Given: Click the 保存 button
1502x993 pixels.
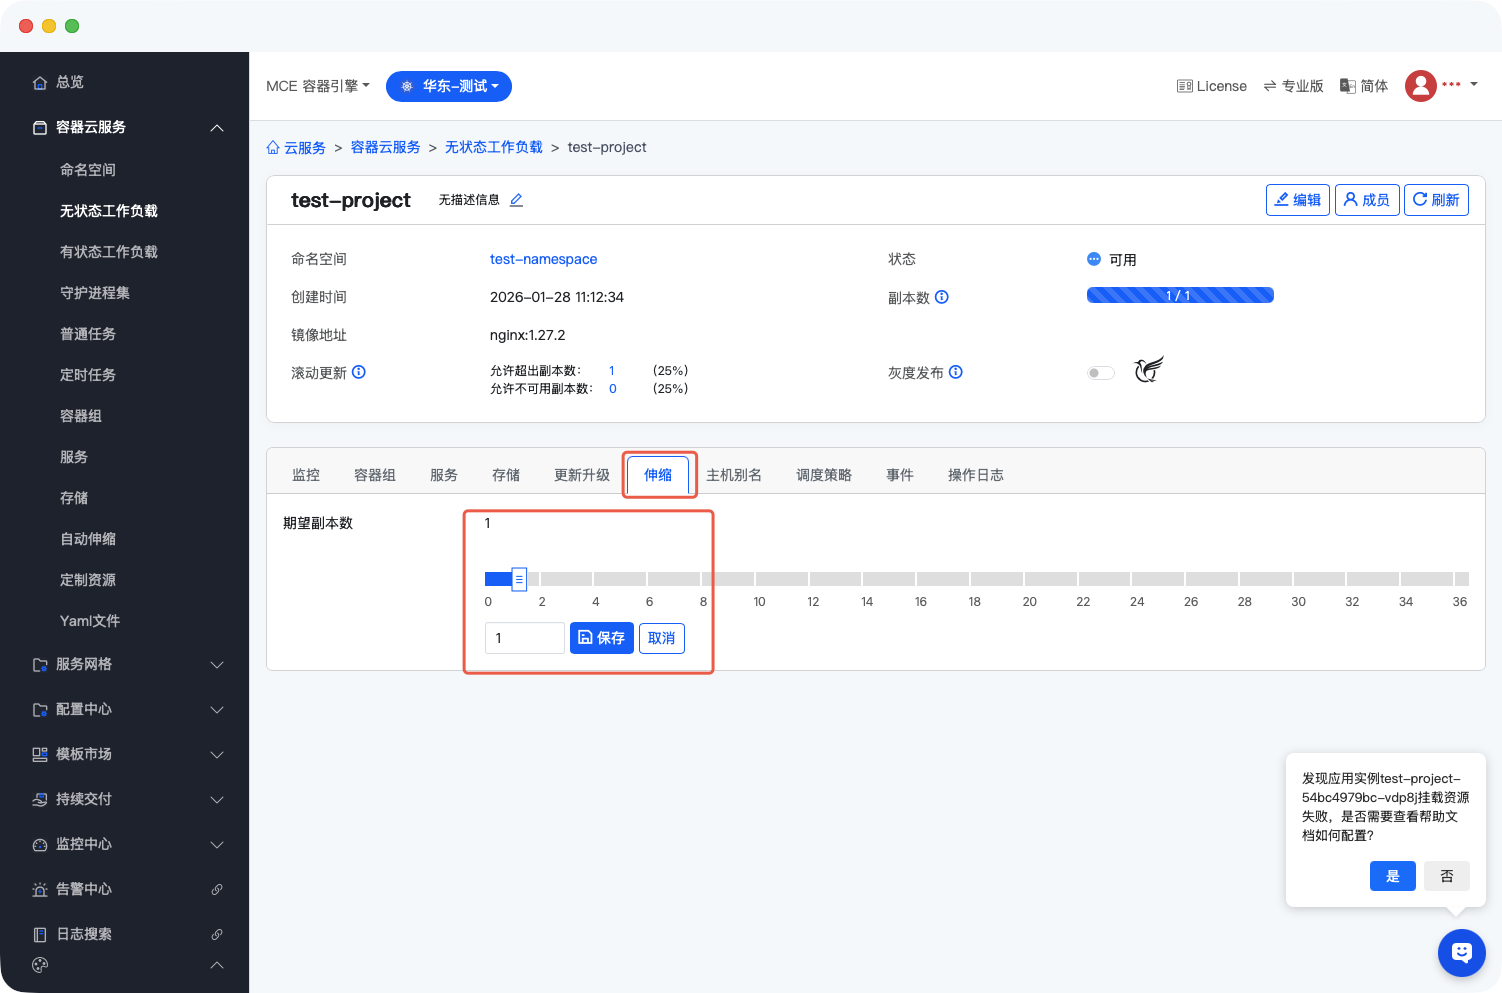Looking at the screenshot, I should coord(601,638).
